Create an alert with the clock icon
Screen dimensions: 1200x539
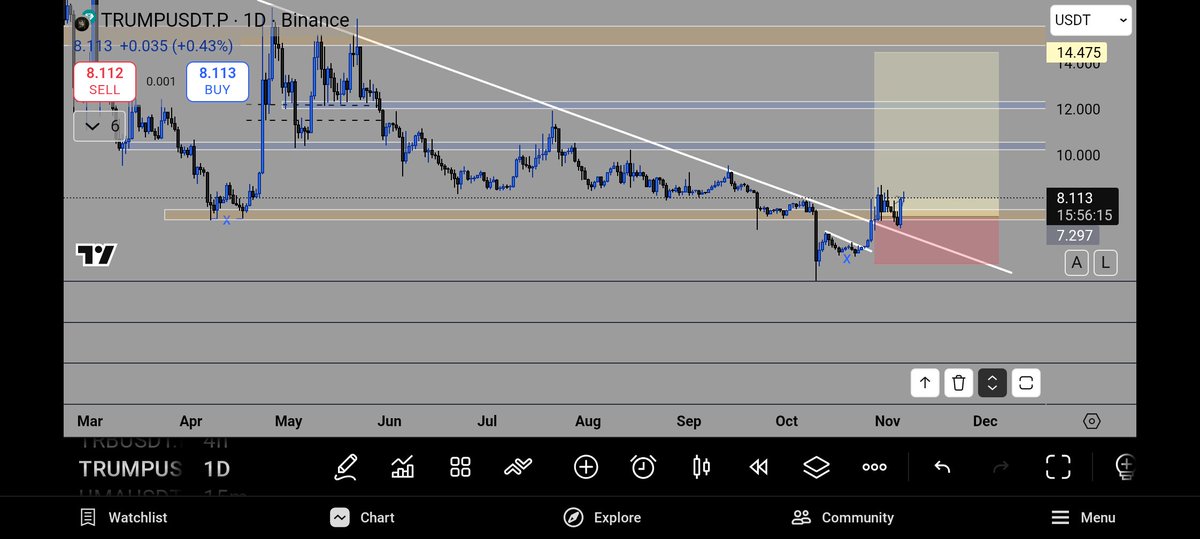point(643,466)
